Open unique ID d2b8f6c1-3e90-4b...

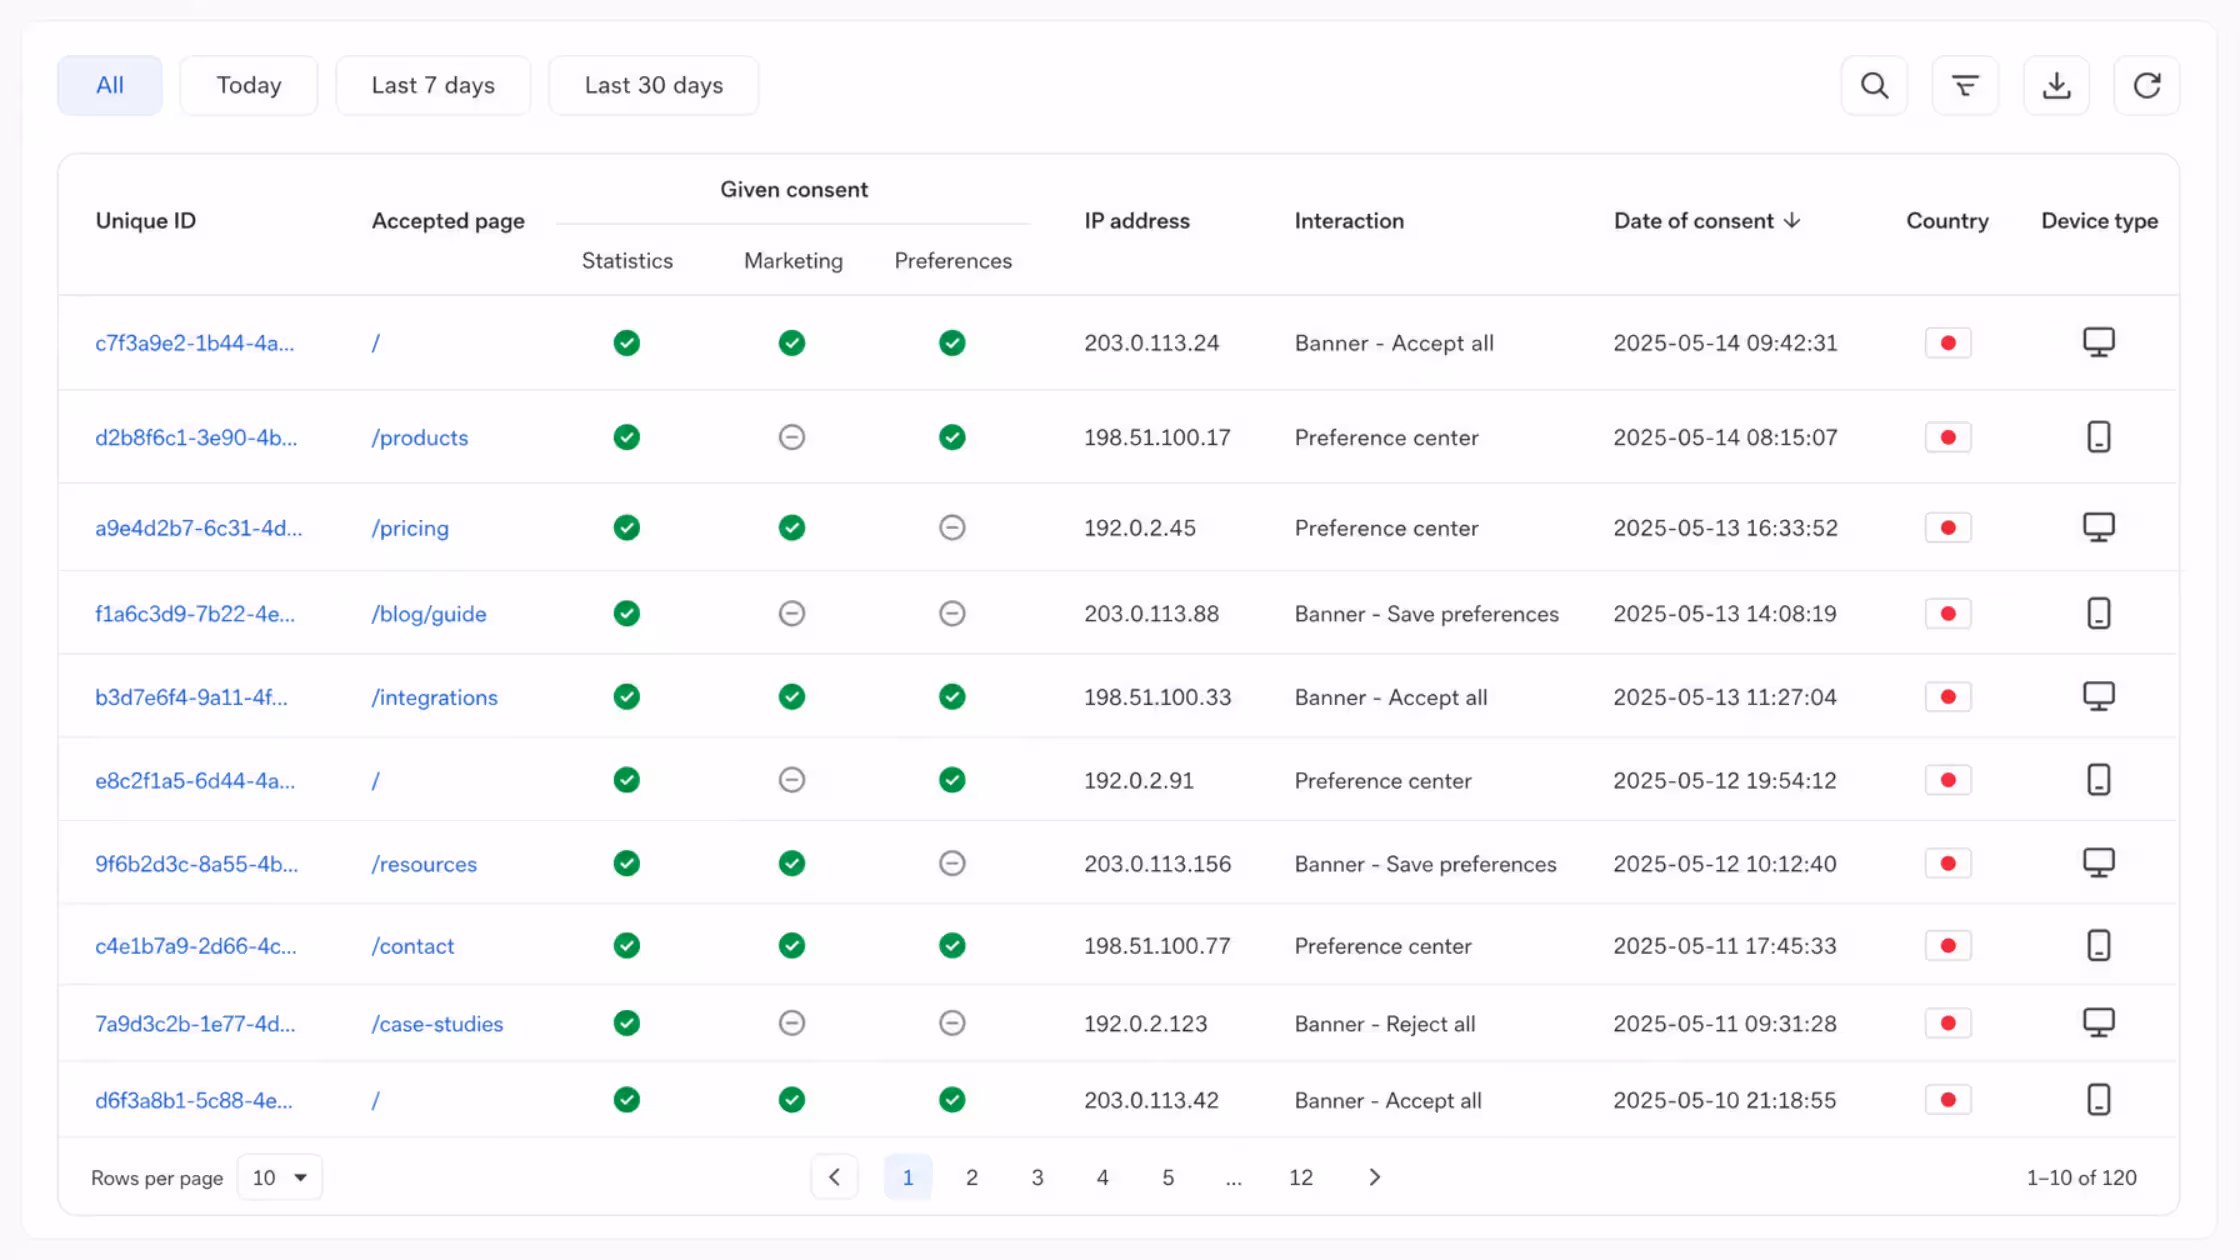[196, 437]
